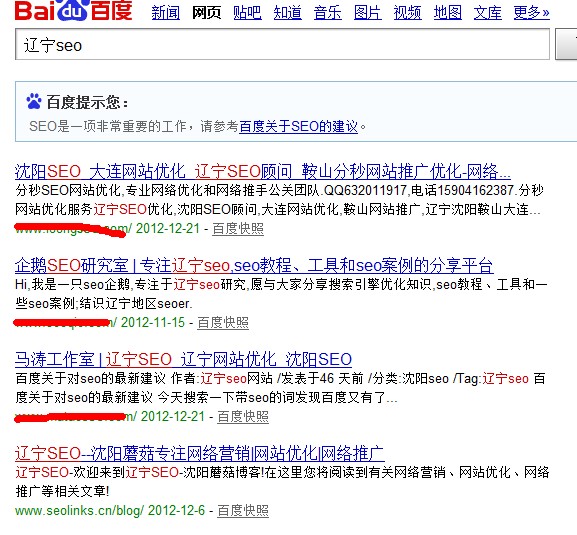Open 百度快照 for seolinks.cn result
The width and height of the screenshot is (577, 535).
[243, 511]
